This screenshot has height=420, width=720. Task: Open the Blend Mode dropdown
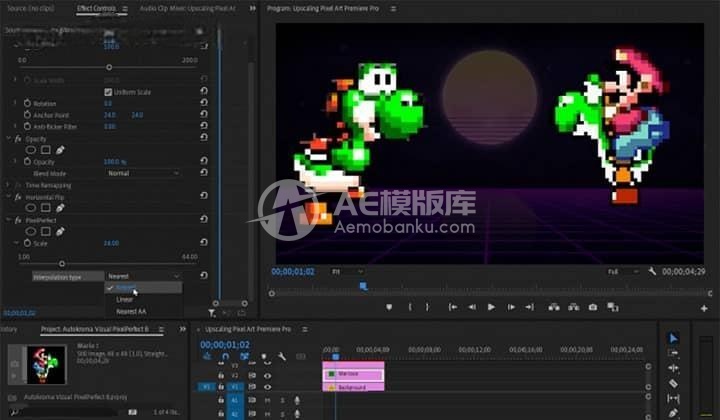(x=142, y=173)
